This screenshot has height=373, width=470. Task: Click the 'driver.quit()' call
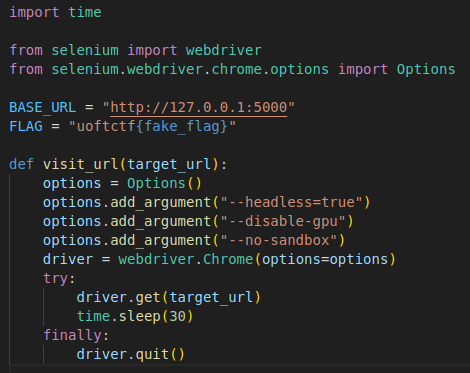pos(131,354)
